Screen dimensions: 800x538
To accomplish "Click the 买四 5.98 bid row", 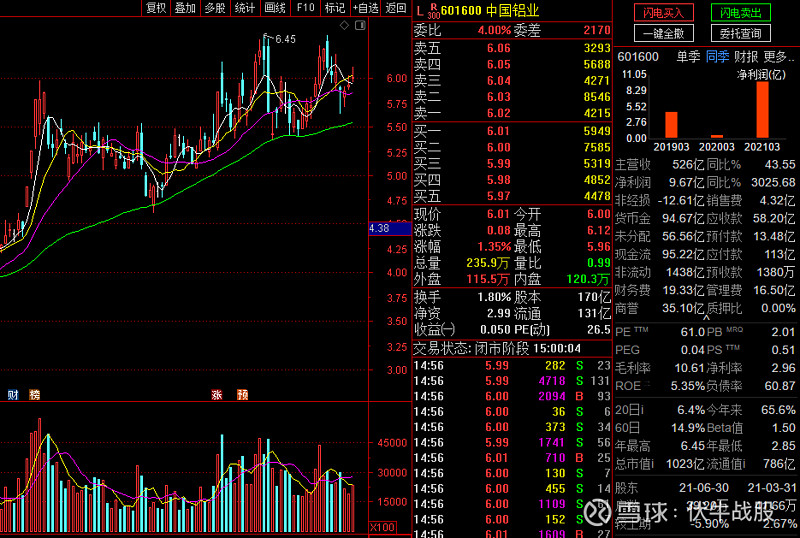I will coord(512,180).
